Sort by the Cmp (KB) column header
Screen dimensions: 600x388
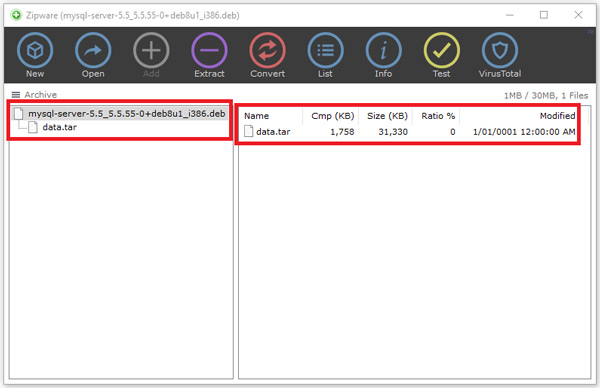(x=331, y=116)
